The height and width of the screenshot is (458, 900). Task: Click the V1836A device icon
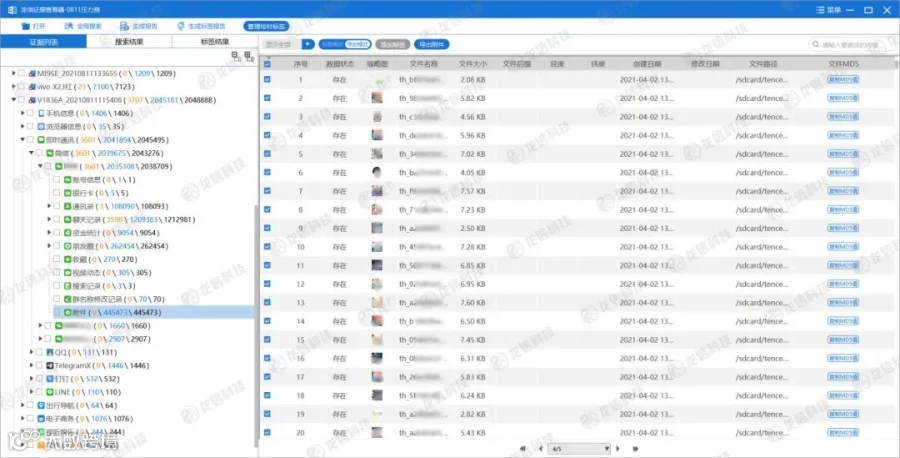tap(32, 100)
